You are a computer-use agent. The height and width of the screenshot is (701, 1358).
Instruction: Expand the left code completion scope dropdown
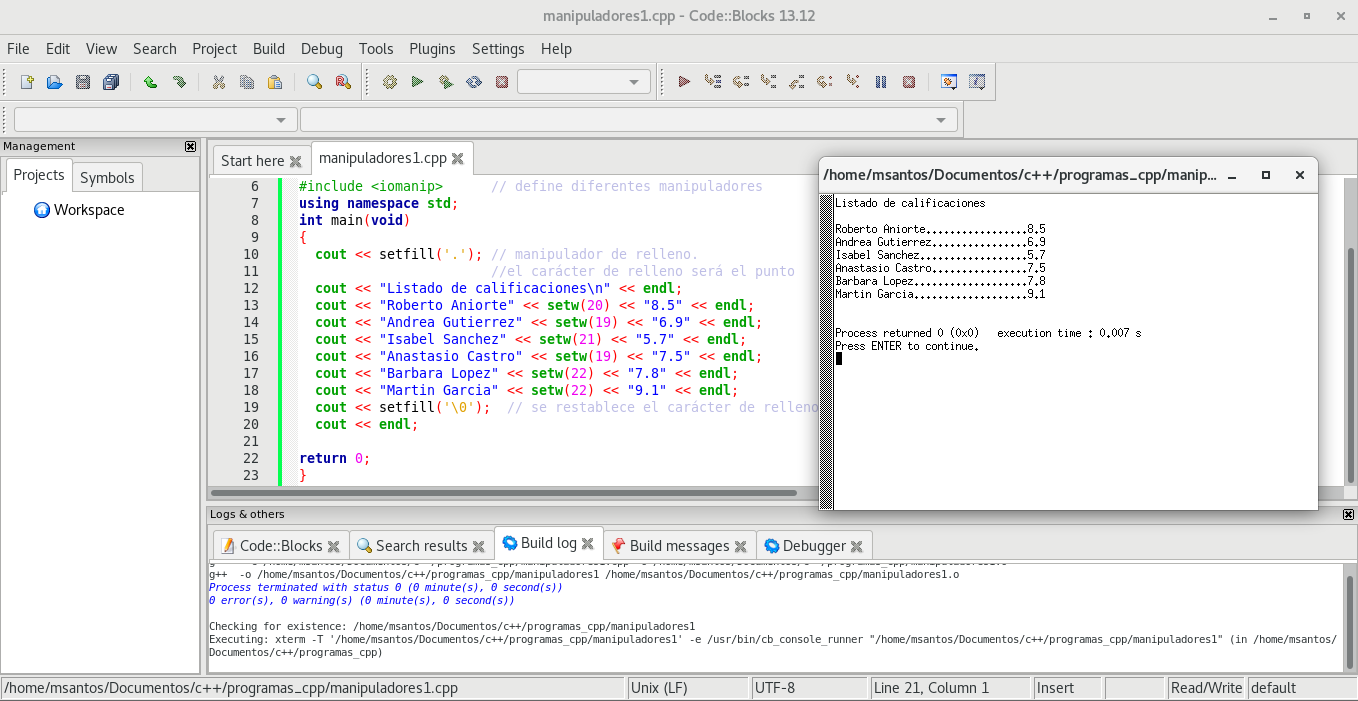pos(282,120)
